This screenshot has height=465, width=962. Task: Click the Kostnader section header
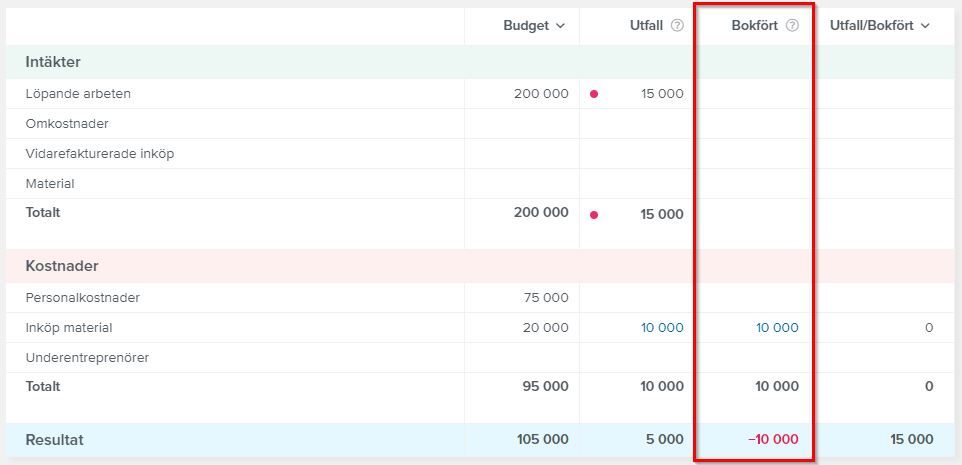click(x=62, y=266)
